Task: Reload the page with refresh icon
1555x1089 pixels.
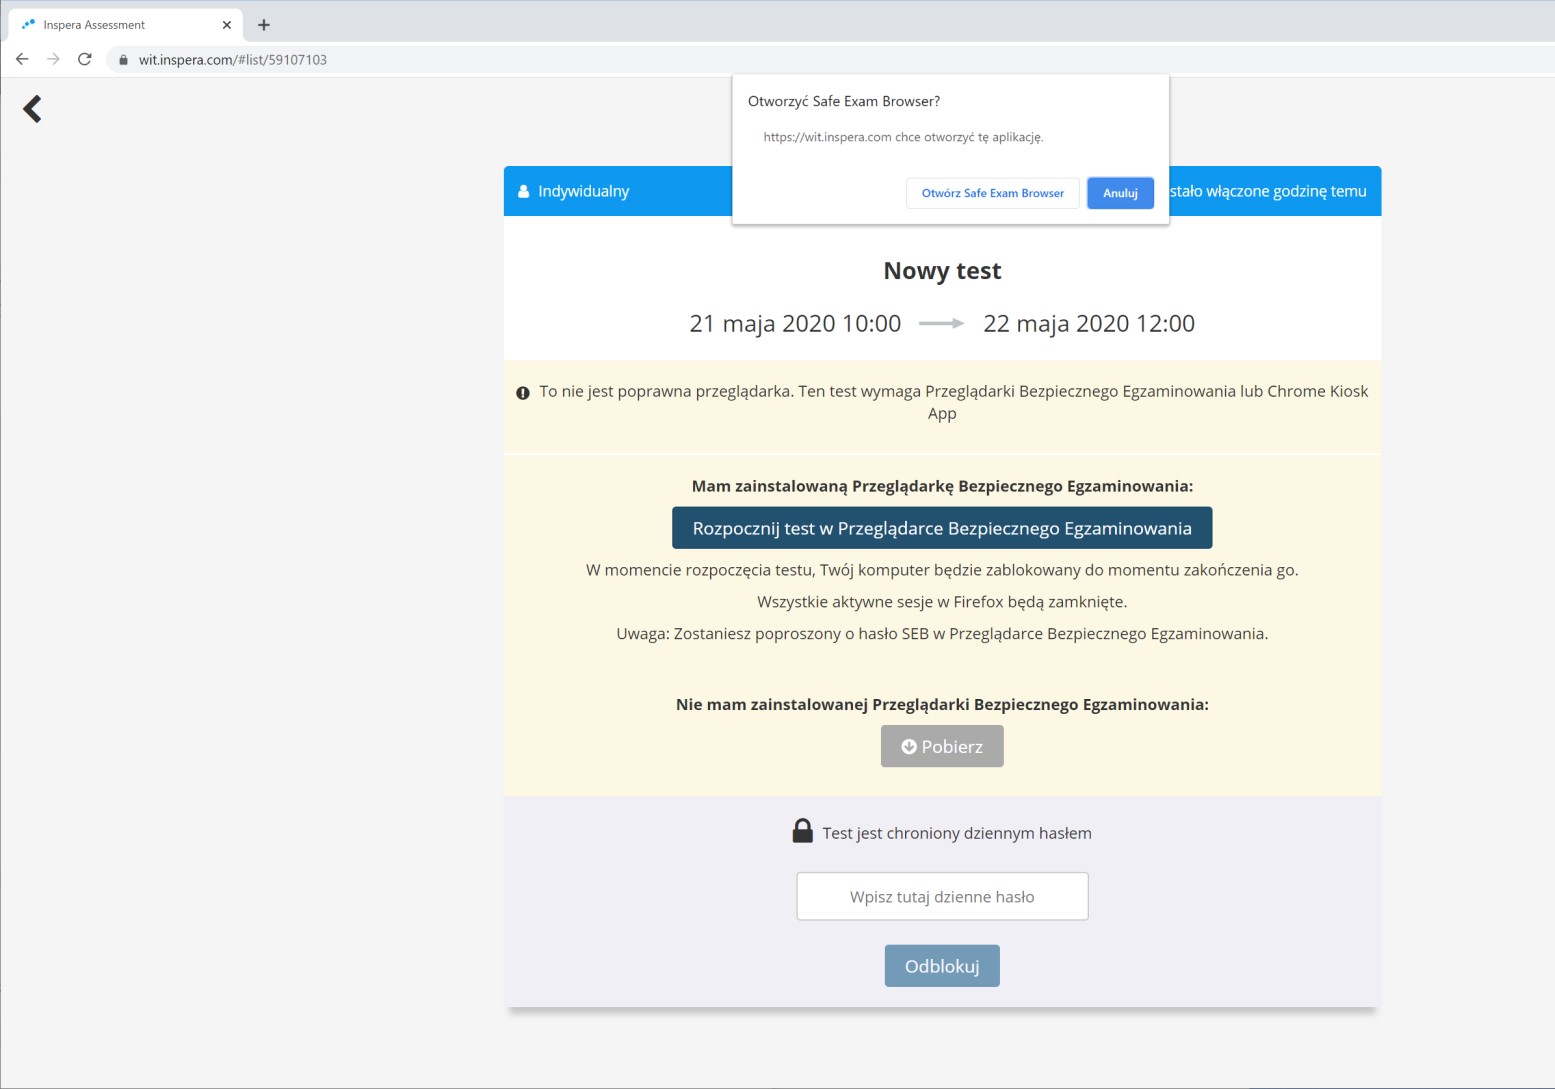Action: click(85, 59)
